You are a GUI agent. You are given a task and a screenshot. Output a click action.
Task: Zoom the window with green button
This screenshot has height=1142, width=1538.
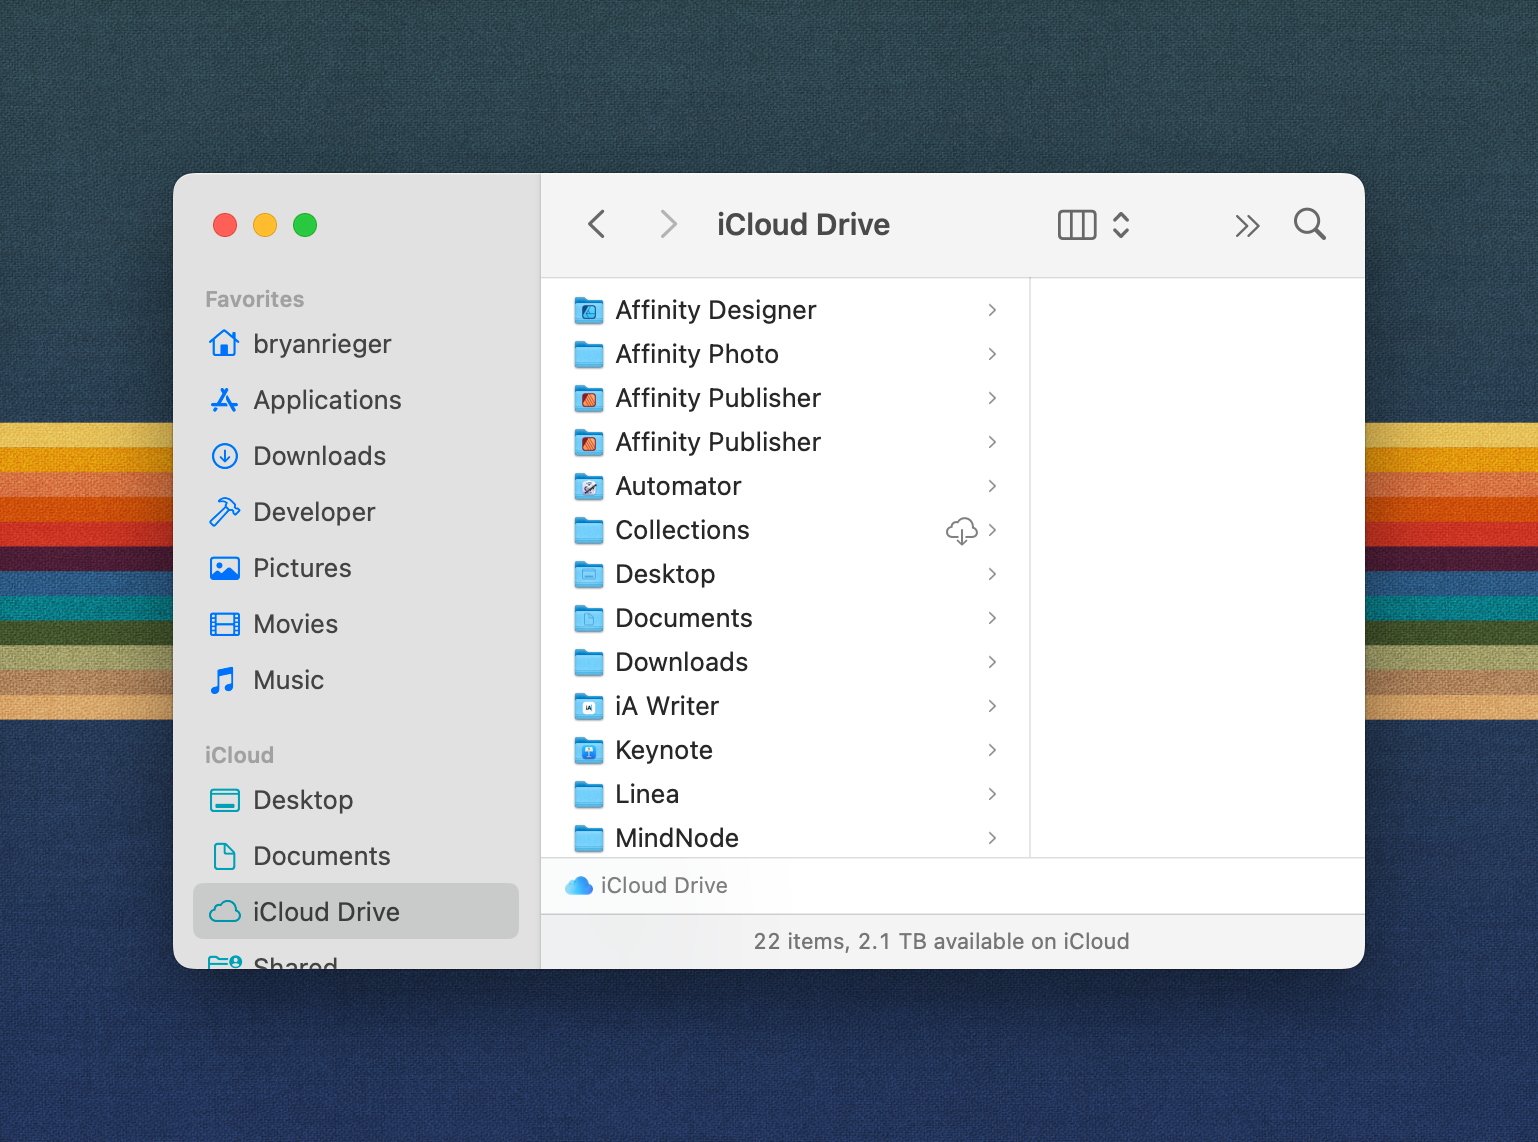(x=305, y=225)
